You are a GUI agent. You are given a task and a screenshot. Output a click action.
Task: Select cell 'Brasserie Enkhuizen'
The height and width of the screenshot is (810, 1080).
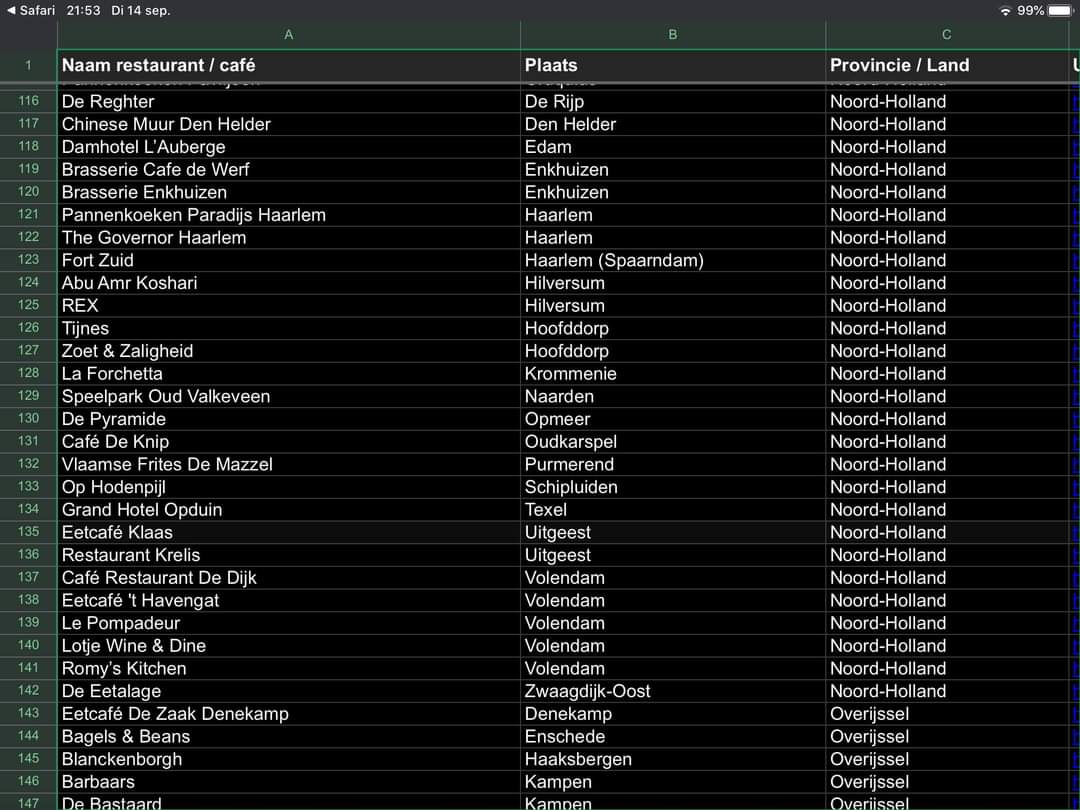pos(289,192)
